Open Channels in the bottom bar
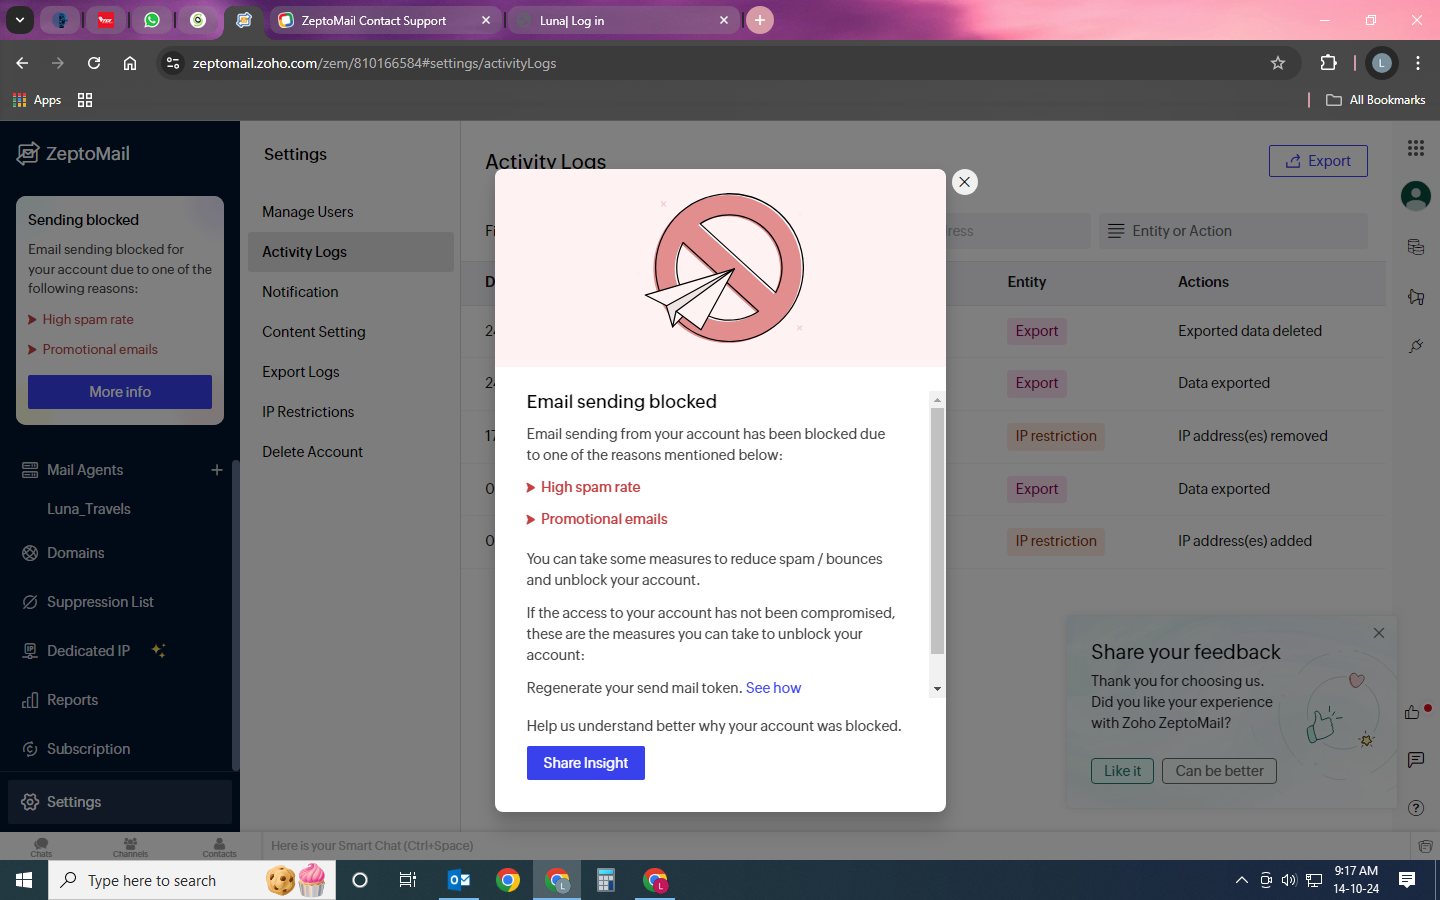Screen dimensions: 1440x900 coord(130,847)
